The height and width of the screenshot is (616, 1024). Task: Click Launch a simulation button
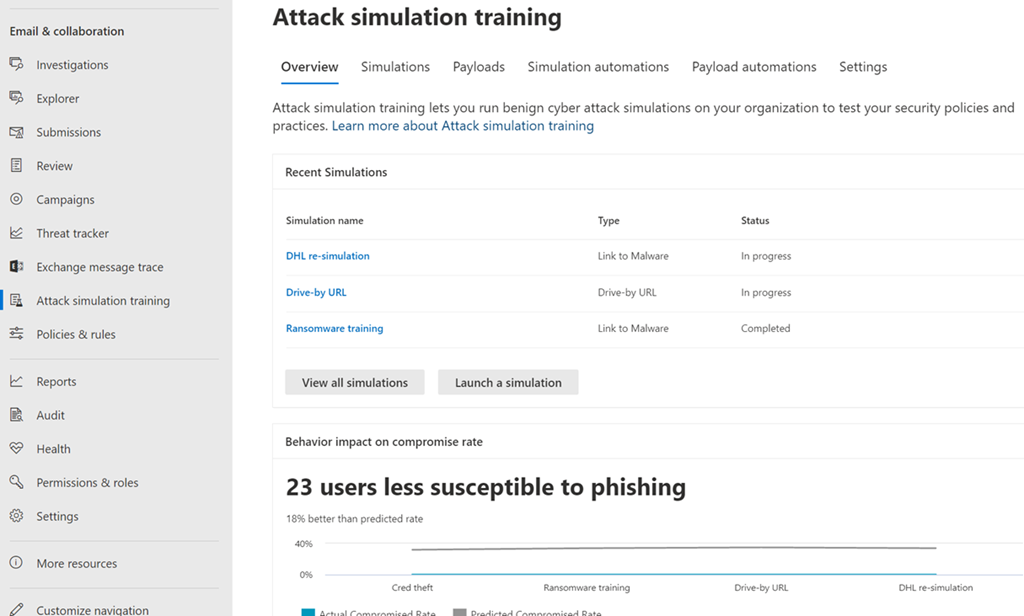tap(508, 382)
